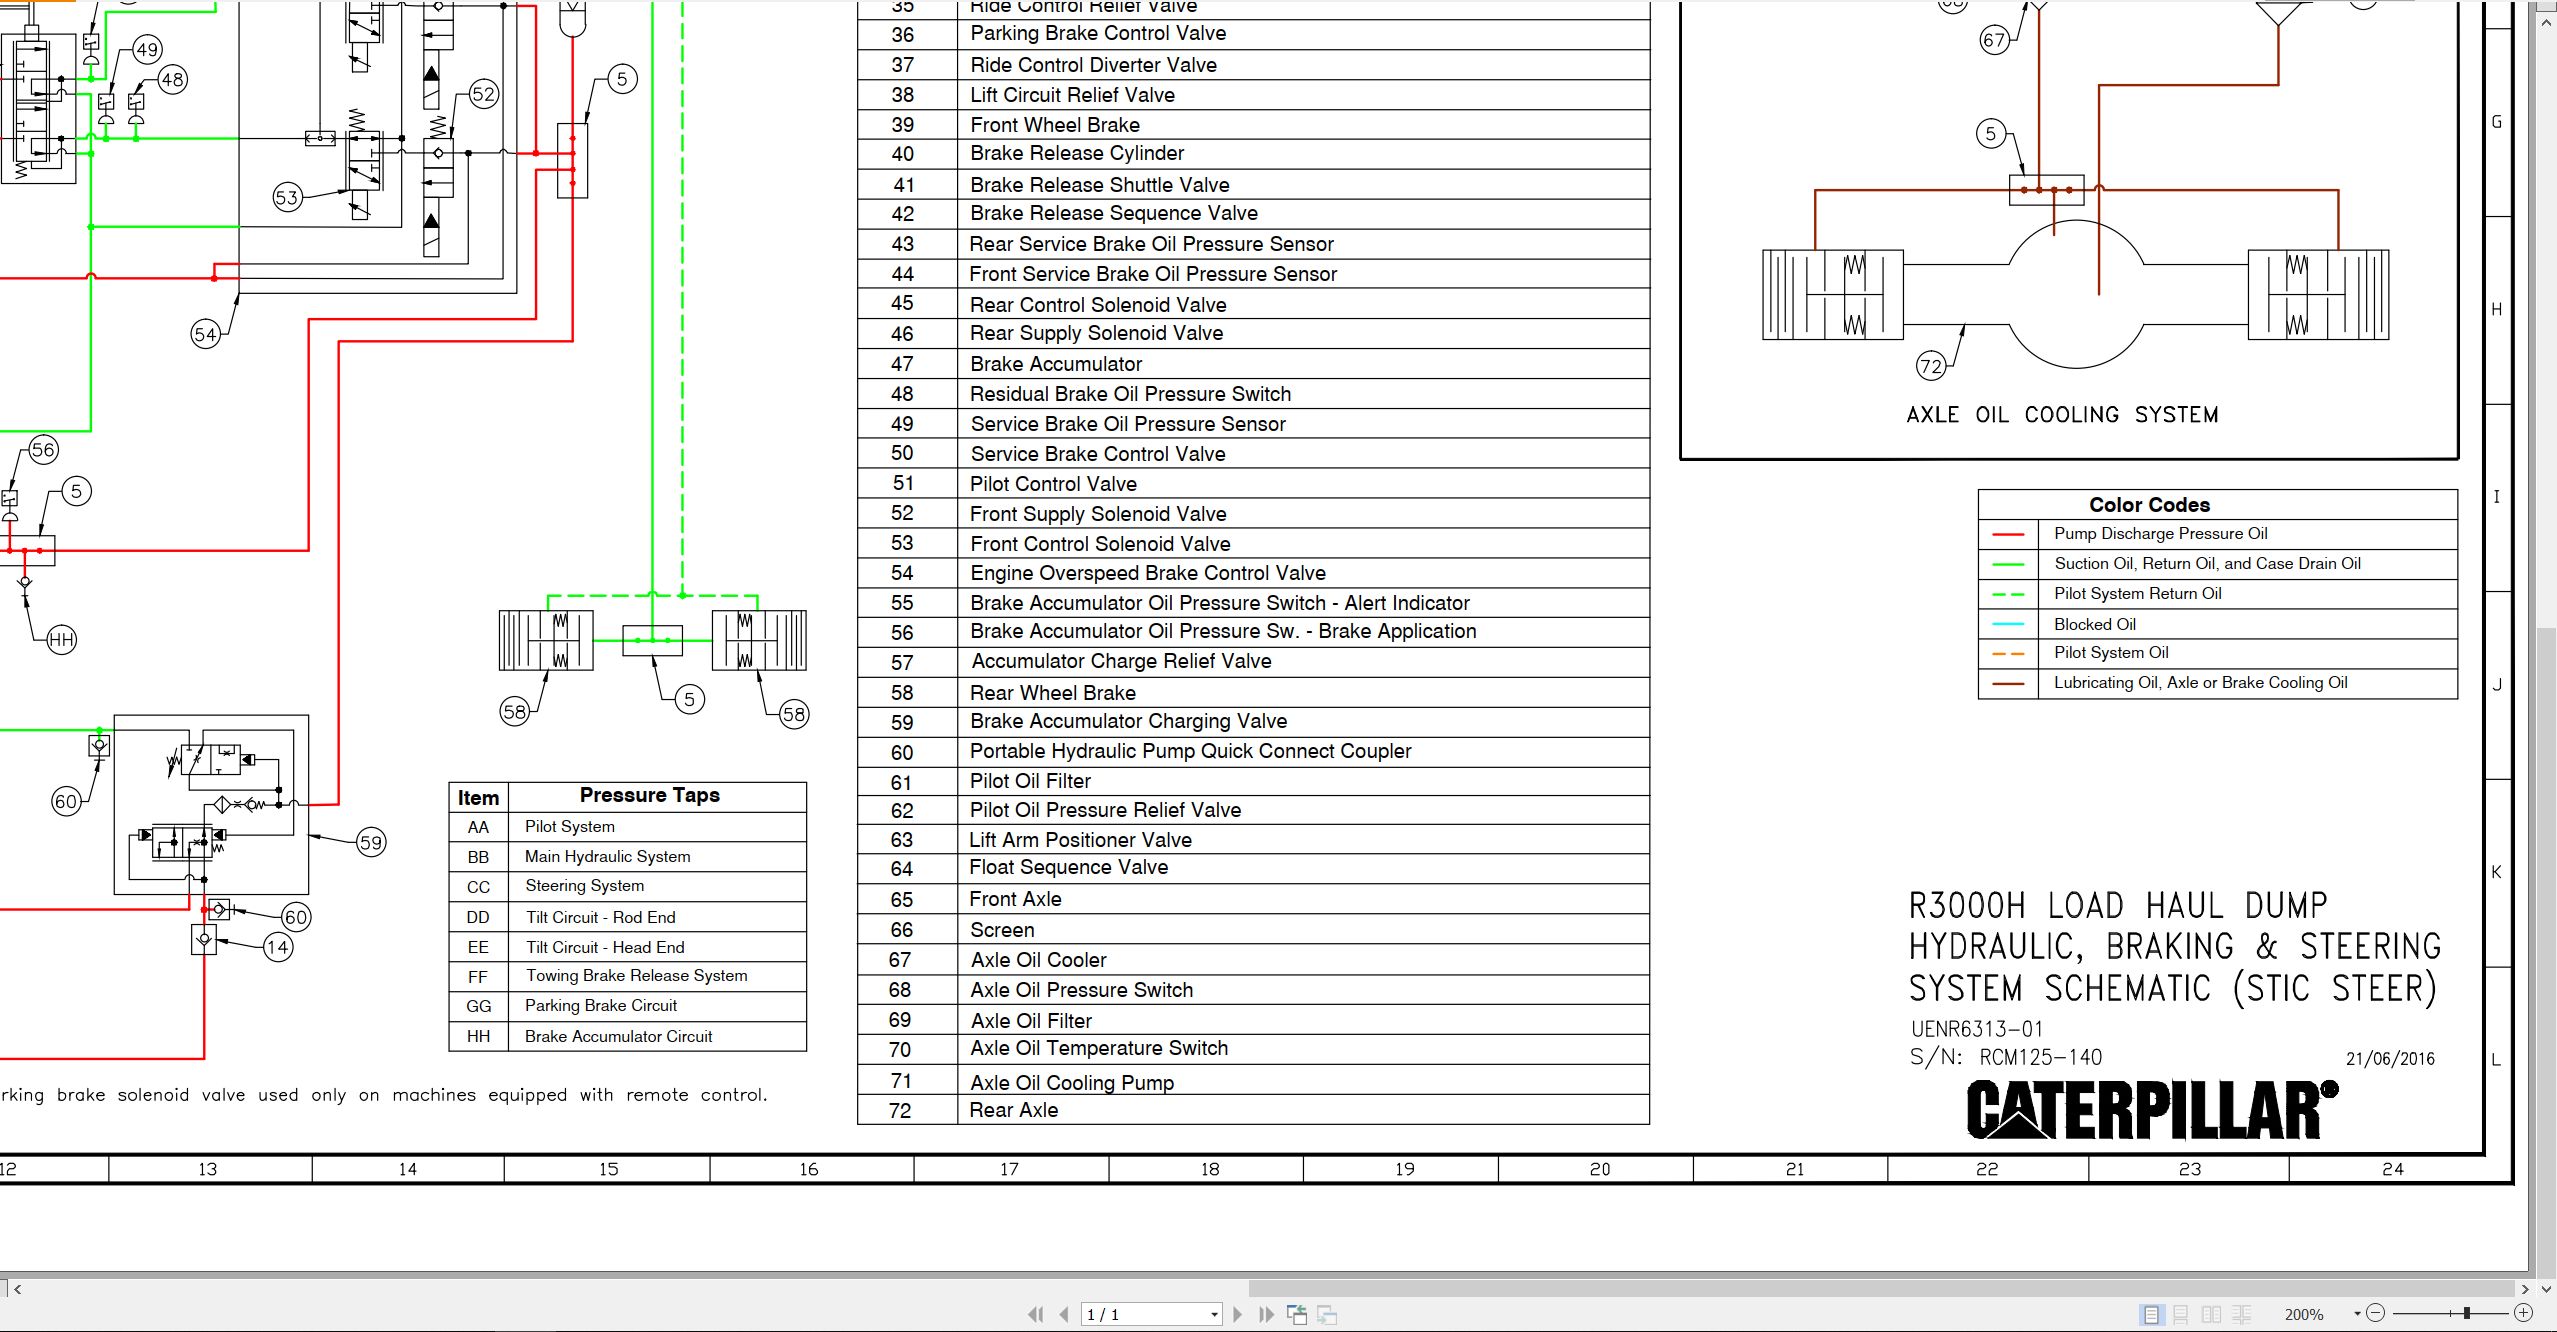Click the 'AXLE OIL COOLING SYSTEM' title
This screenshot has height=1332, width=2557.
coord(2062,415)
